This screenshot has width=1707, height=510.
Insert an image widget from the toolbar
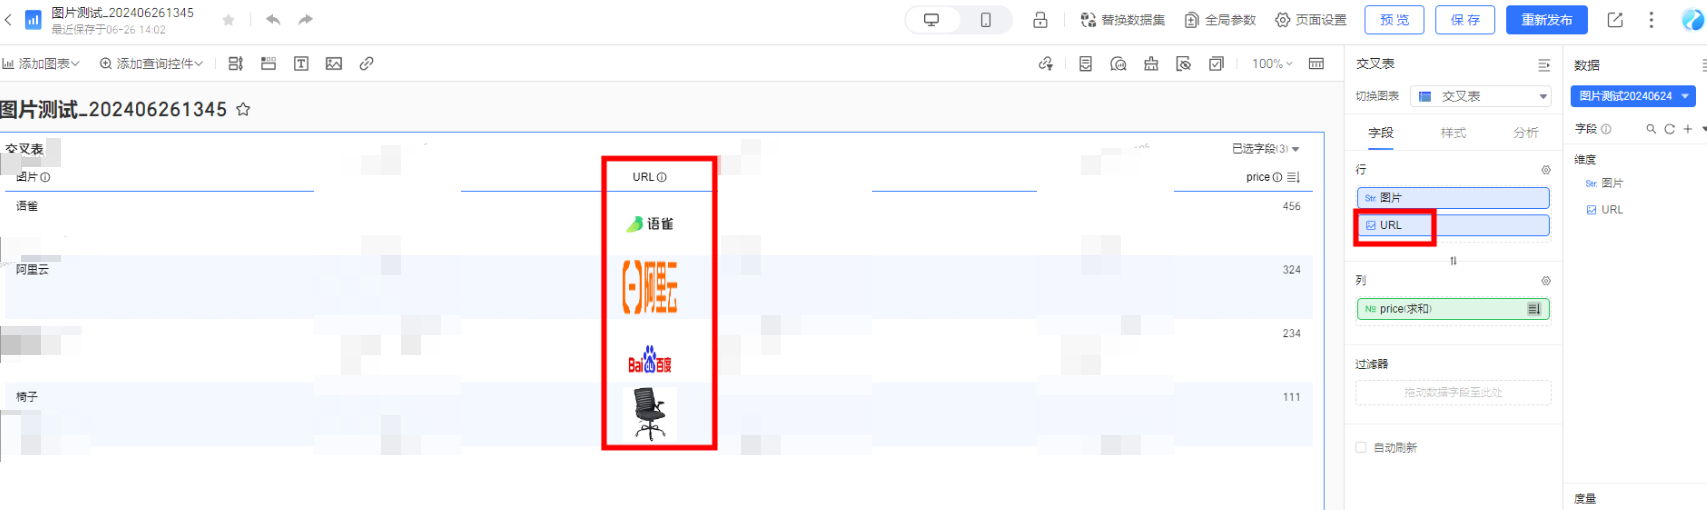pos(334,64)
